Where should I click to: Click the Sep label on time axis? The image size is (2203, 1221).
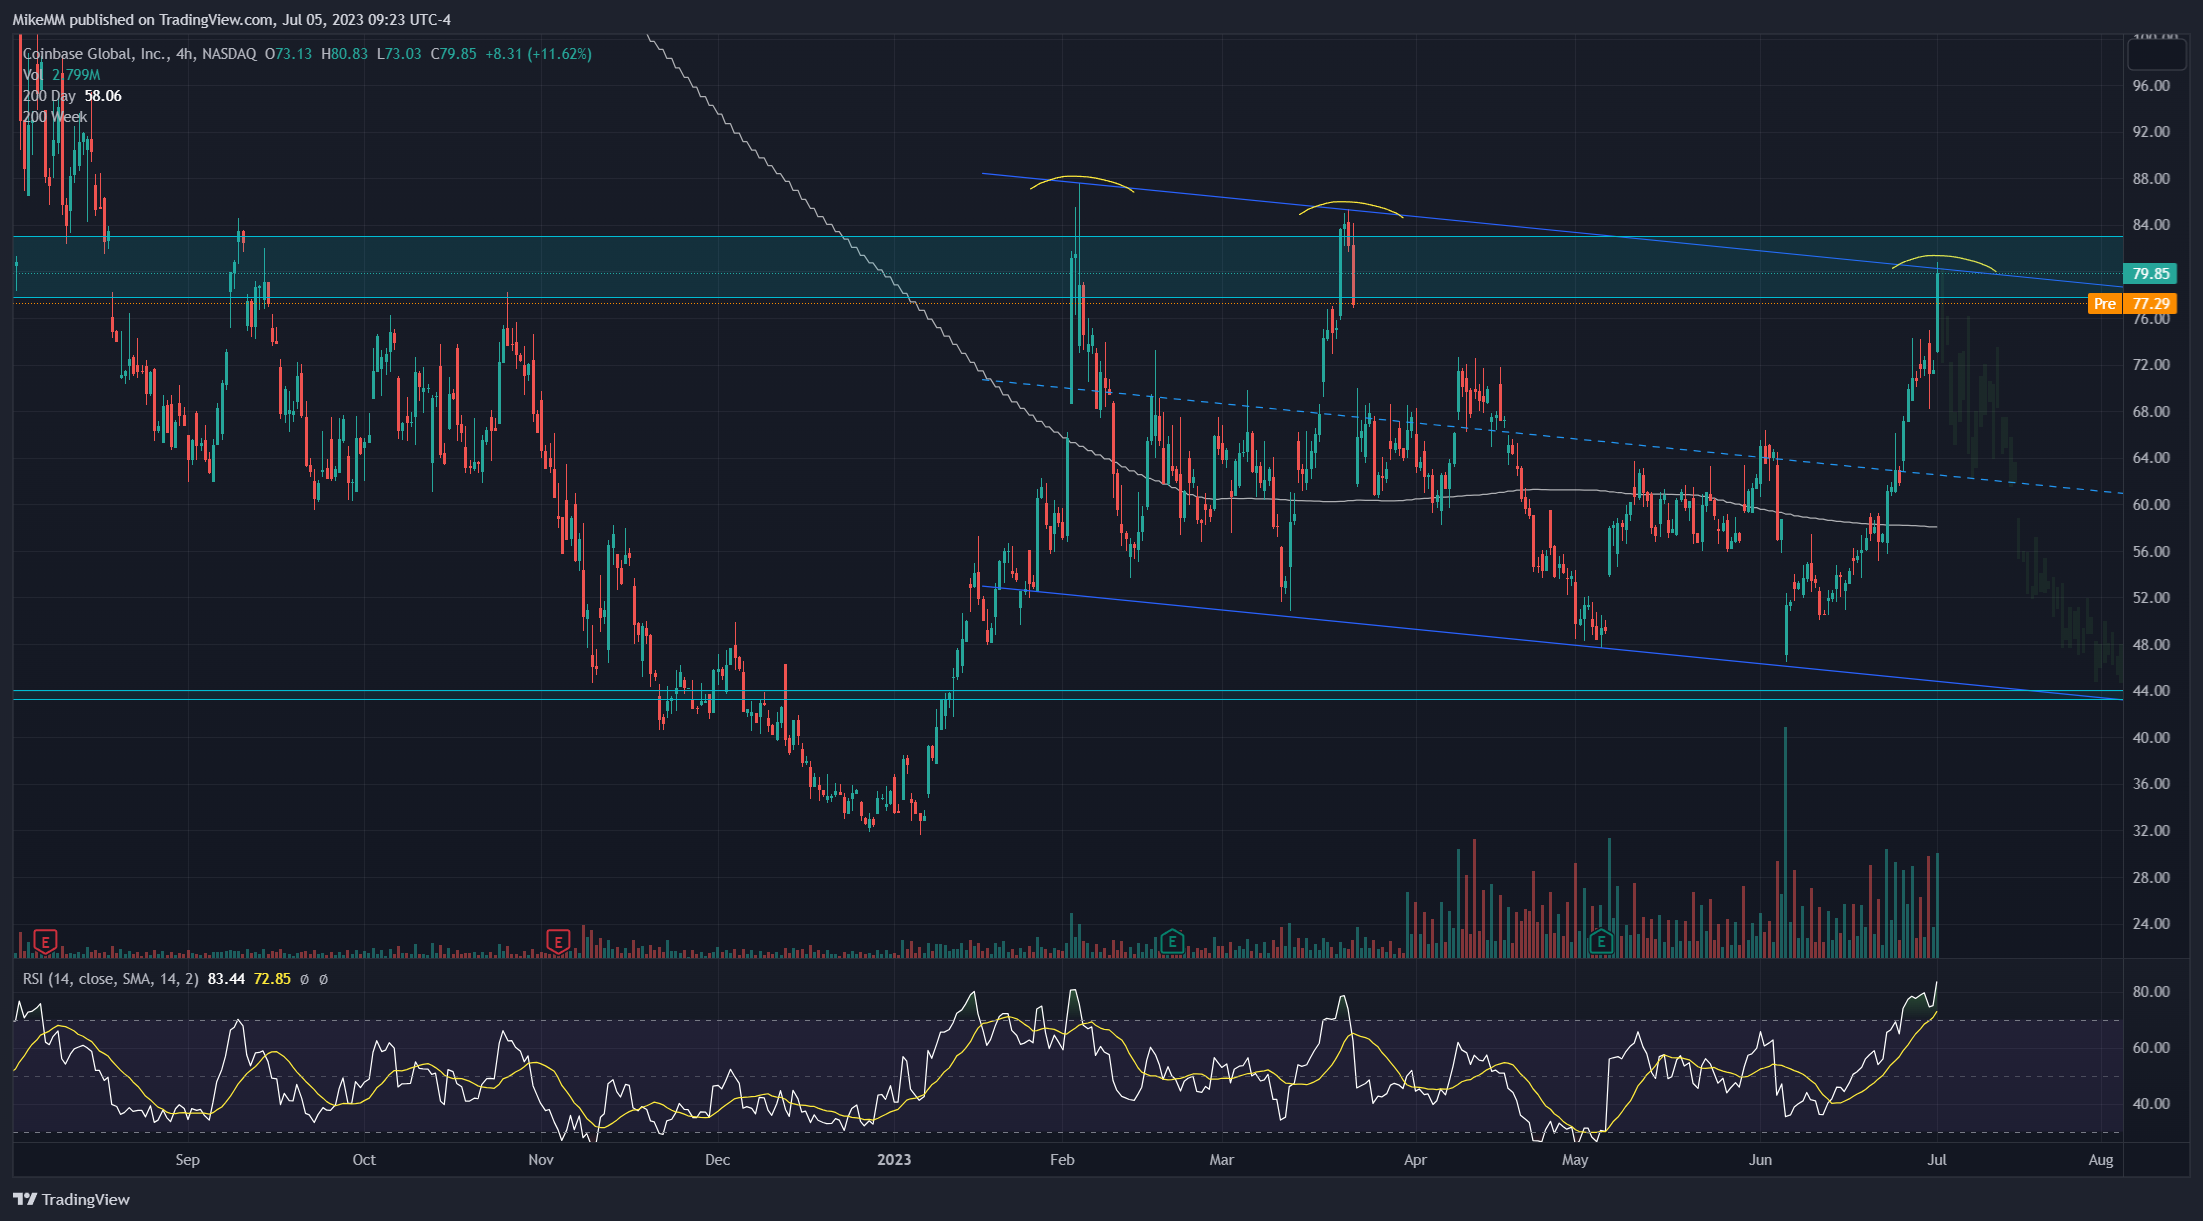click(x=187, y=1160)
